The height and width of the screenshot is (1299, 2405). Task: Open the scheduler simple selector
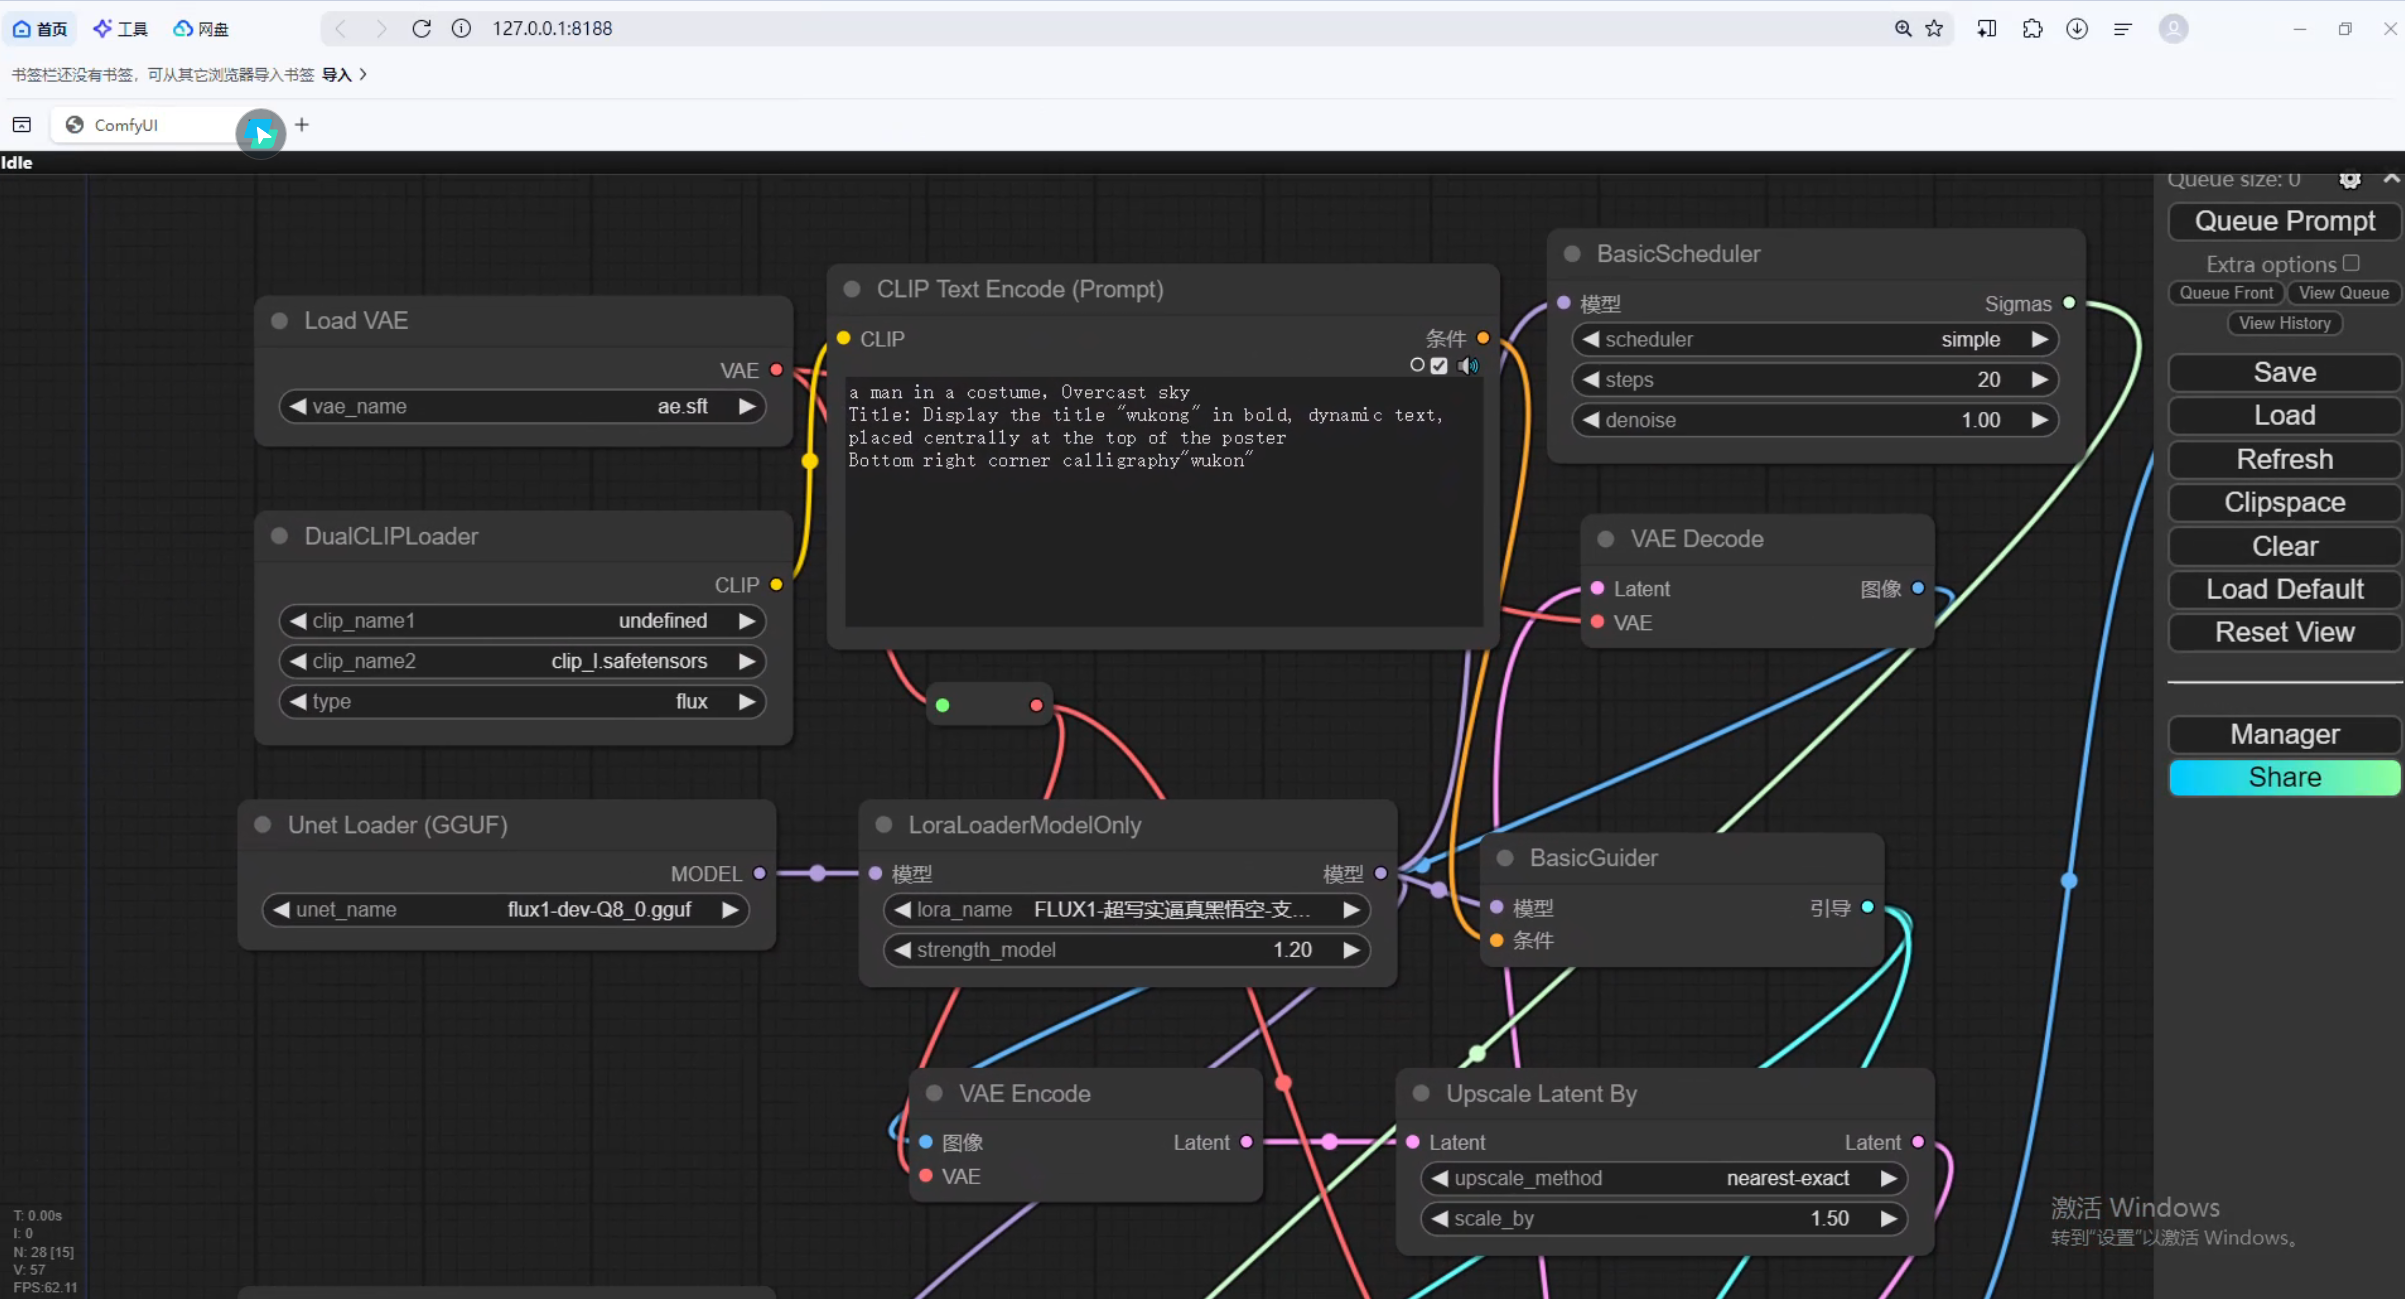[x=1815, y=339]
